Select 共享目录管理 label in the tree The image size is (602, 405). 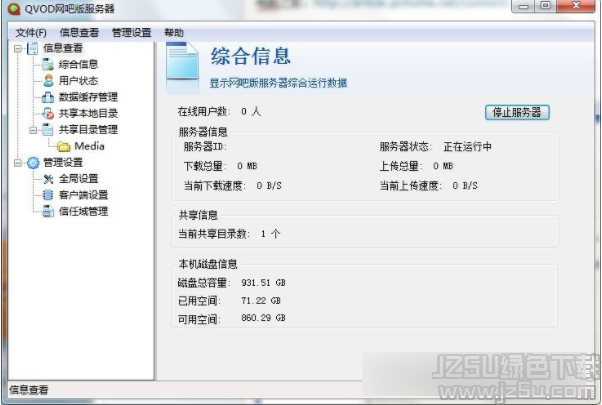[88, 130]
